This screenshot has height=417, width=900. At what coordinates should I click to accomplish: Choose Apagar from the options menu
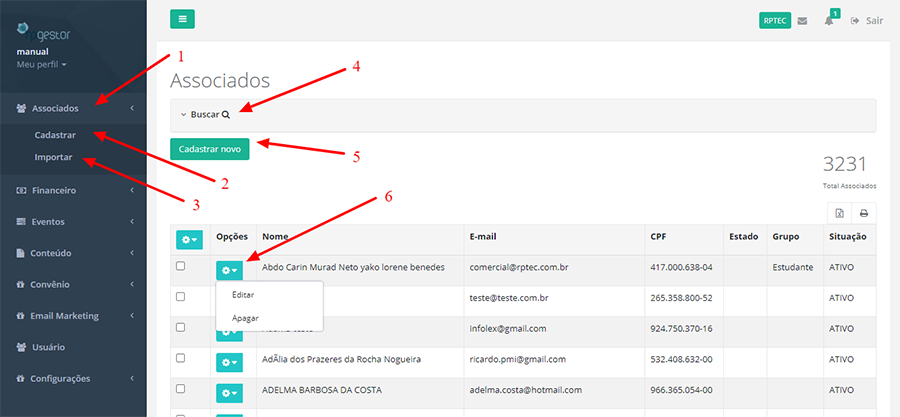(245, 318)
